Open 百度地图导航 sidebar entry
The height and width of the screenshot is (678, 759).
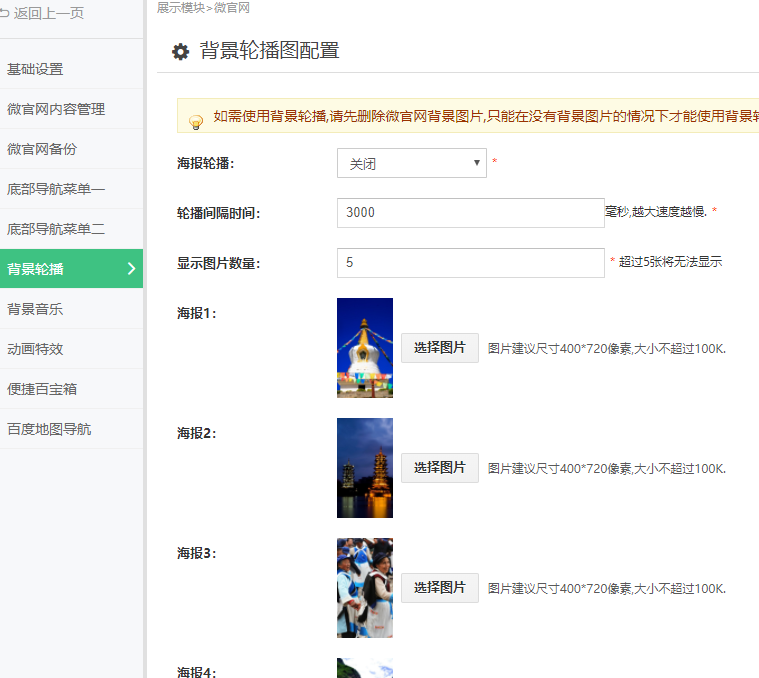pyautogui.click(x=49, y=429)
